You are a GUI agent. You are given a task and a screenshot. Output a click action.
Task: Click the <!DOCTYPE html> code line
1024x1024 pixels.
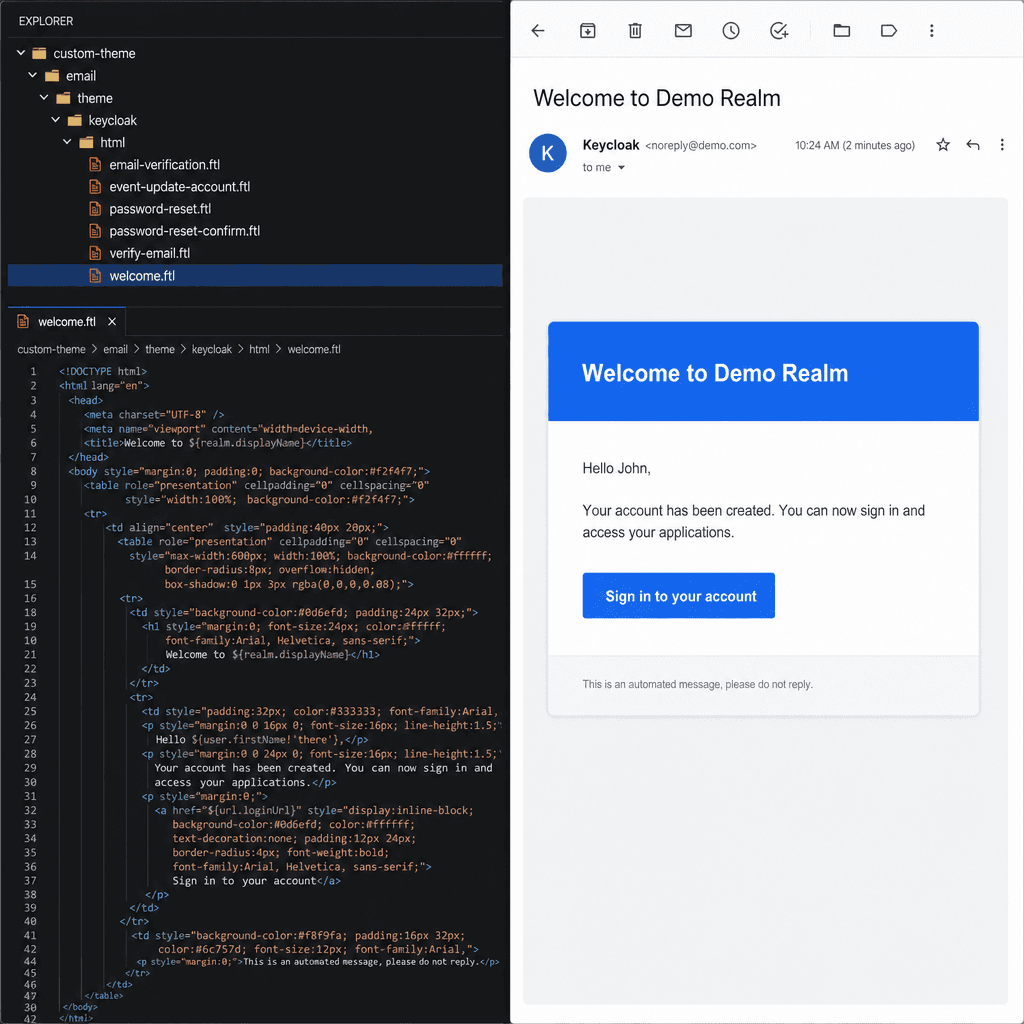[103, 372]
